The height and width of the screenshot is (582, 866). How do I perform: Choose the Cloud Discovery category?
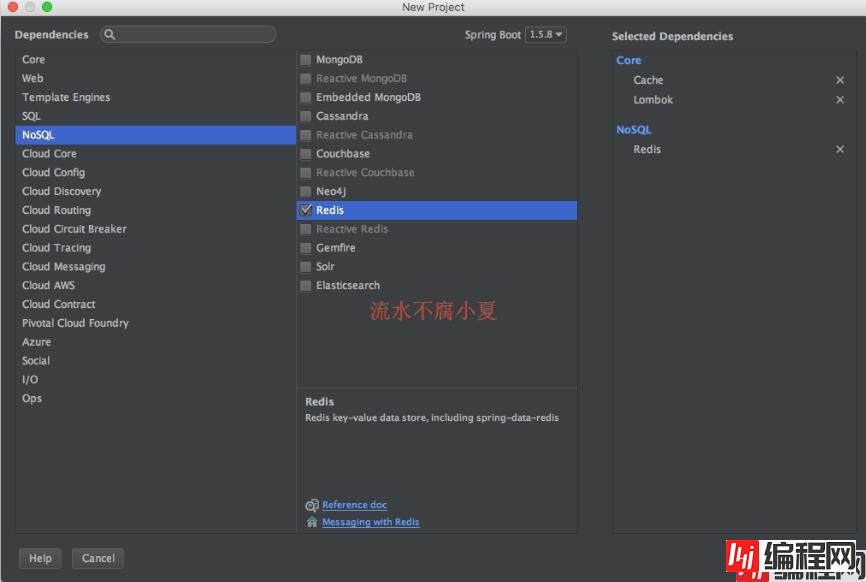click(x=62, y=191)
